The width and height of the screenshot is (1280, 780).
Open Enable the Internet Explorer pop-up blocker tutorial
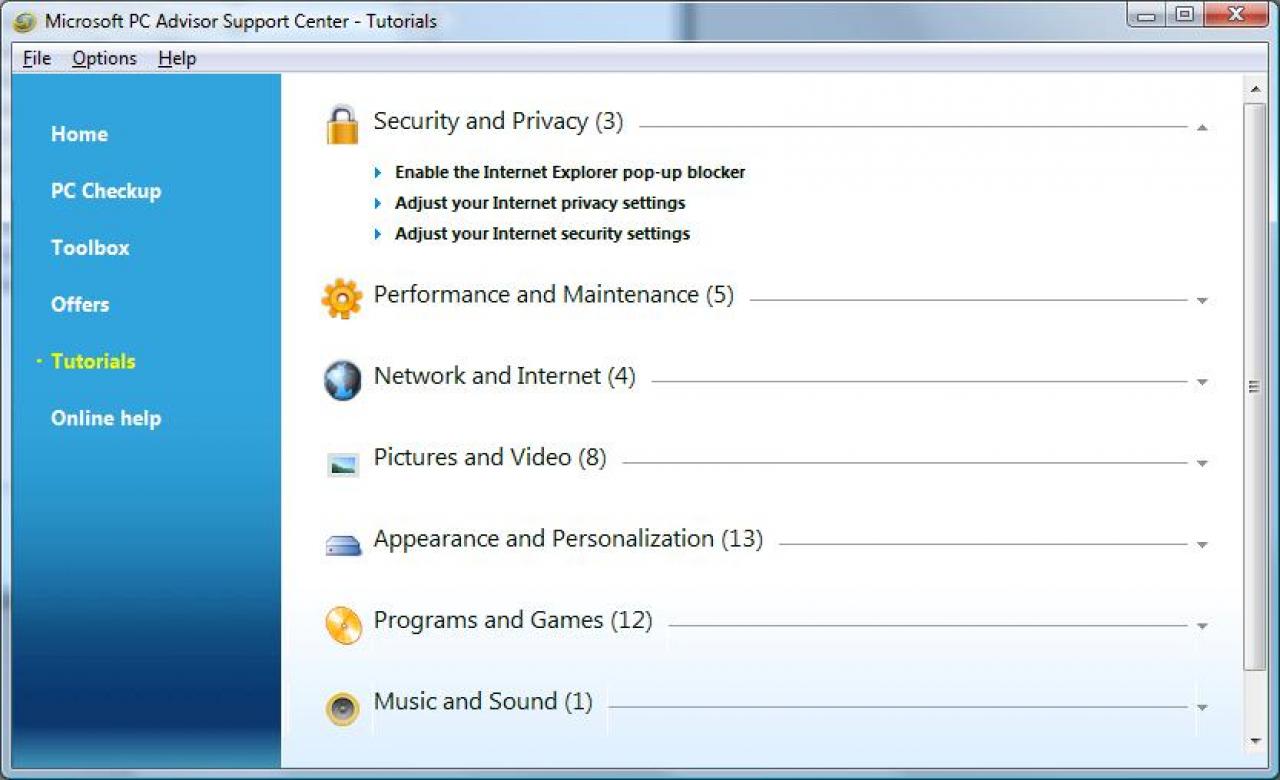[x=570, y=172]
